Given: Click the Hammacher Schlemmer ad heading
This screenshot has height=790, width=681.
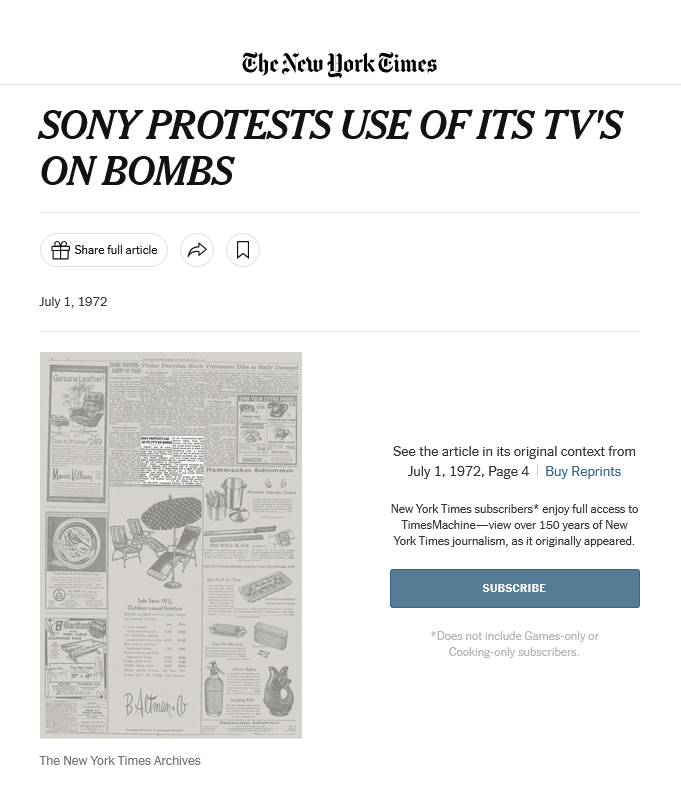Looking at the screenshot, I should [x=249, y=470].
